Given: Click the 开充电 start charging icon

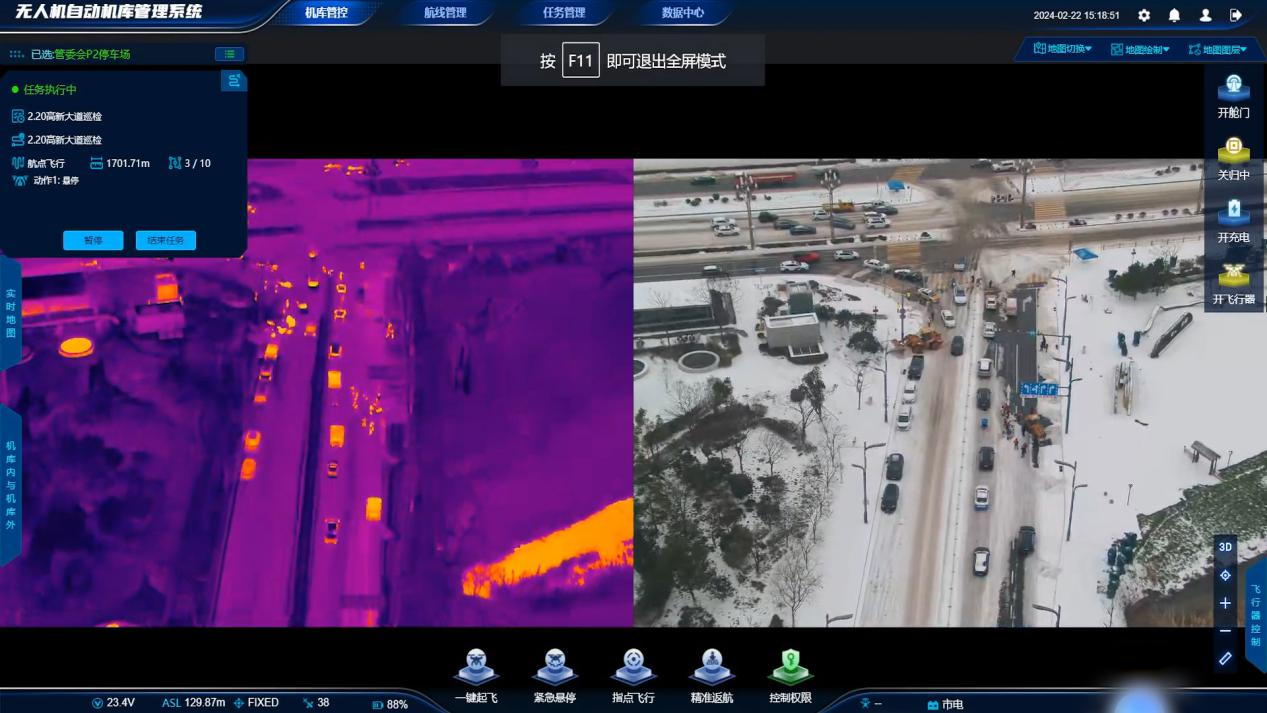Looking at the screenshot, I should point(1233,214).
